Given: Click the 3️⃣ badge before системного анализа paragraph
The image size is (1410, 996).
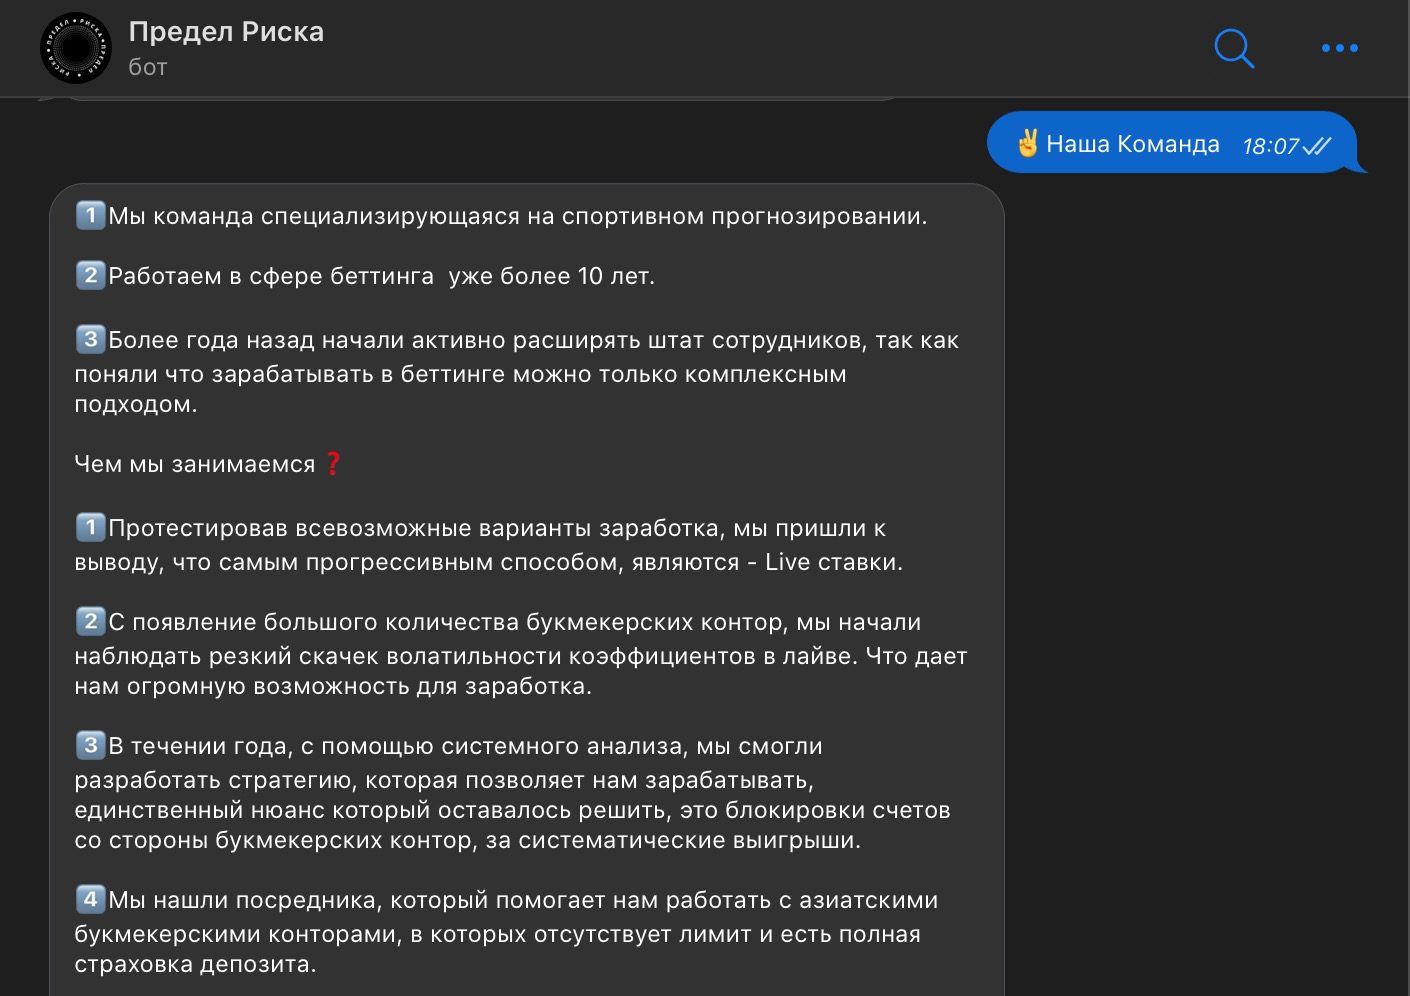Looking at the screenshot, I should 91,744.
